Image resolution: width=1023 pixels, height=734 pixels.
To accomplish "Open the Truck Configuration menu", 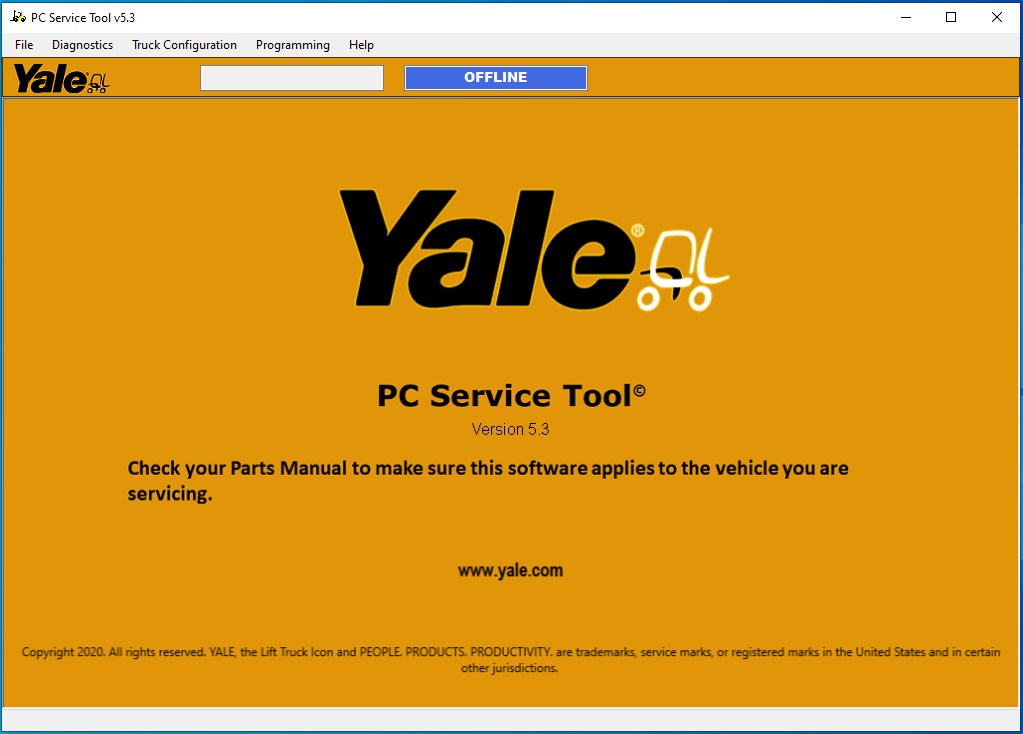I will pos(184,44).
